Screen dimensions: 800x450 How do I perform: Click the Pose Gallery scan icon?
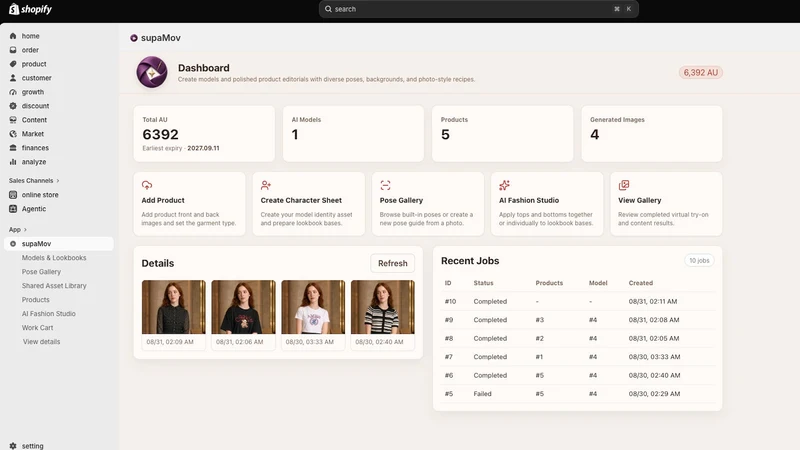tap(385, 185)
